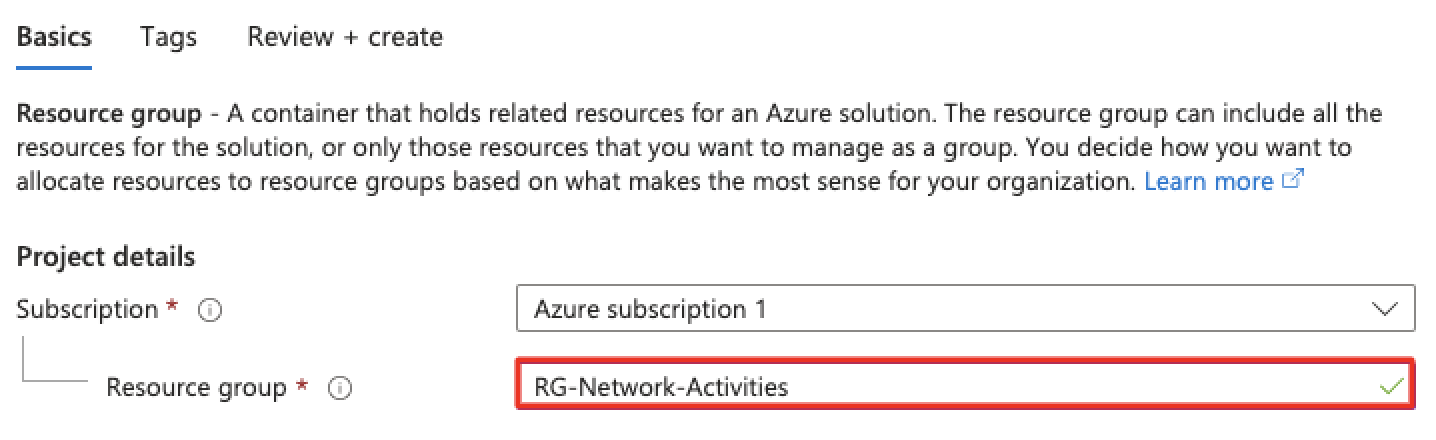Image resolution: width=1436 pixels, height=440 pixels.
Task: Click the description paragraph about allocating resources
Action: [700, 147]
